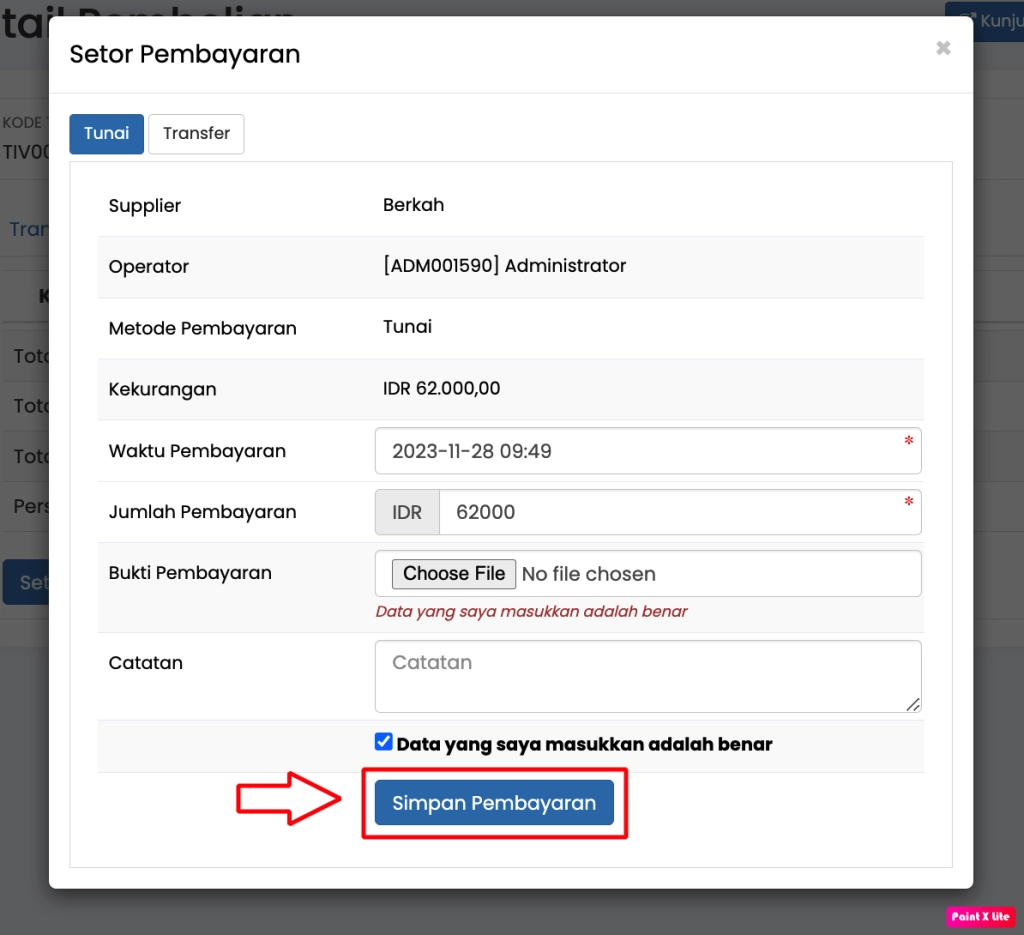Screen dimensions: 1024x935
Task: Close the Setor Pembayaran dialog
Action: pyautogui.click(x=943, y=48)
